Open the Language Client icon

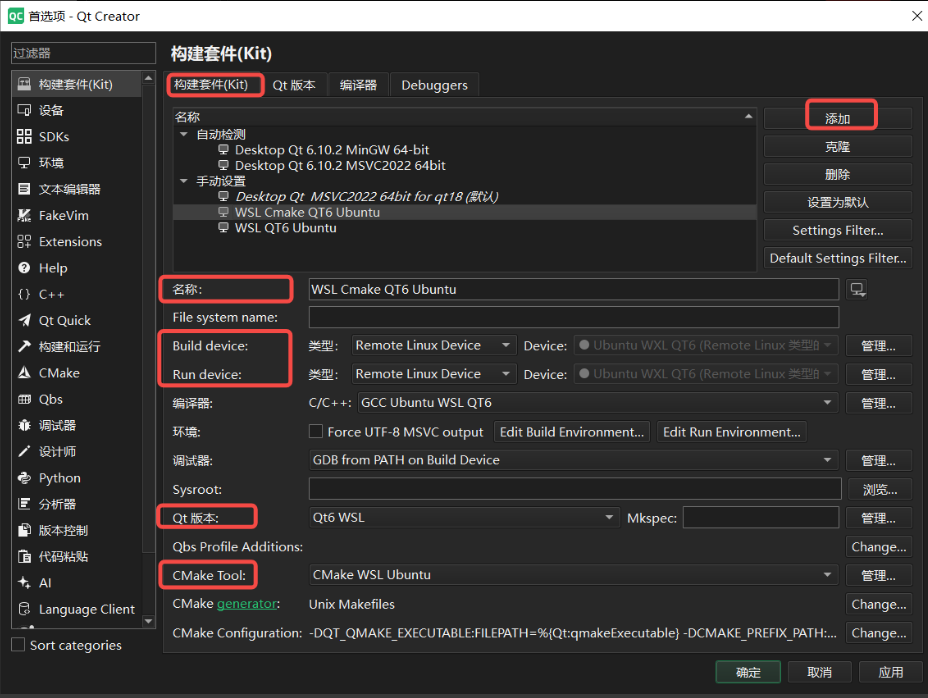[24, 609]
